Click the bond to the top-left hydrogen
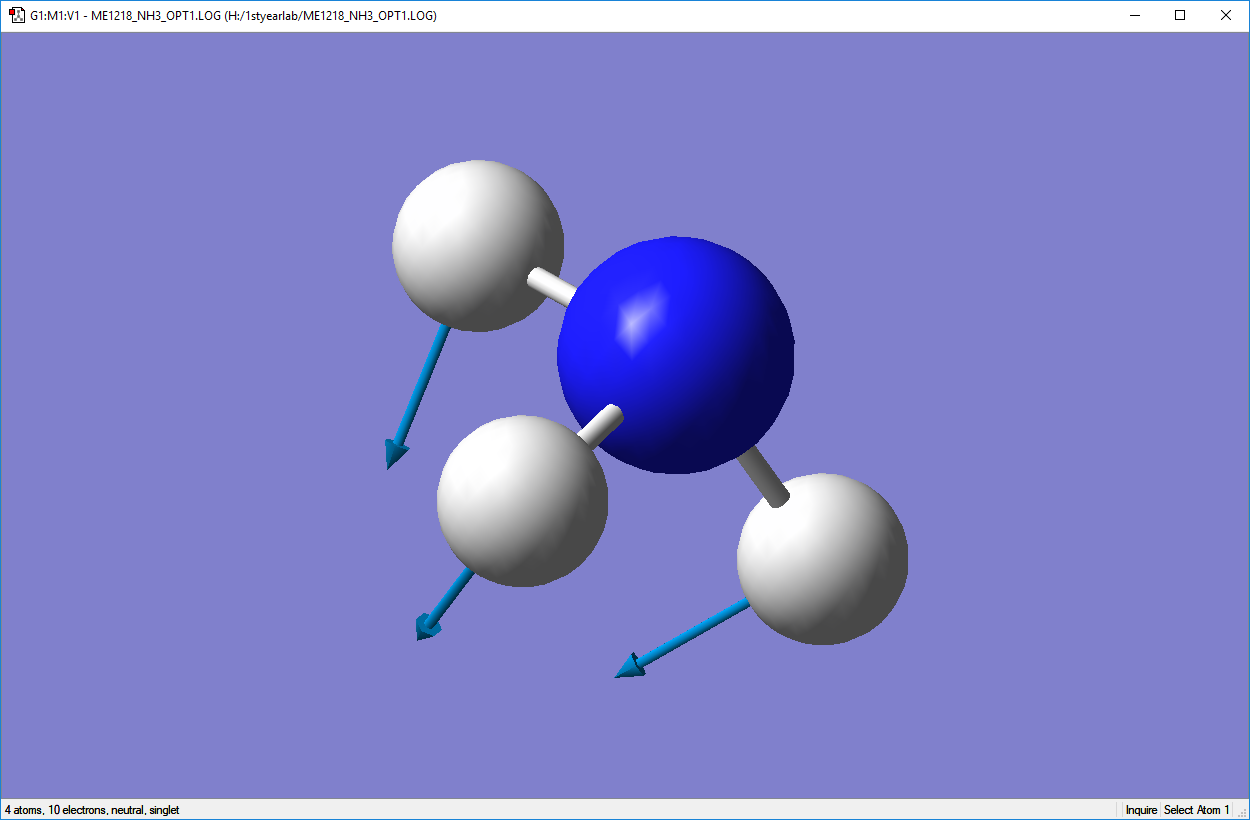The image size is (1250, 820). (x=552, y=286)
